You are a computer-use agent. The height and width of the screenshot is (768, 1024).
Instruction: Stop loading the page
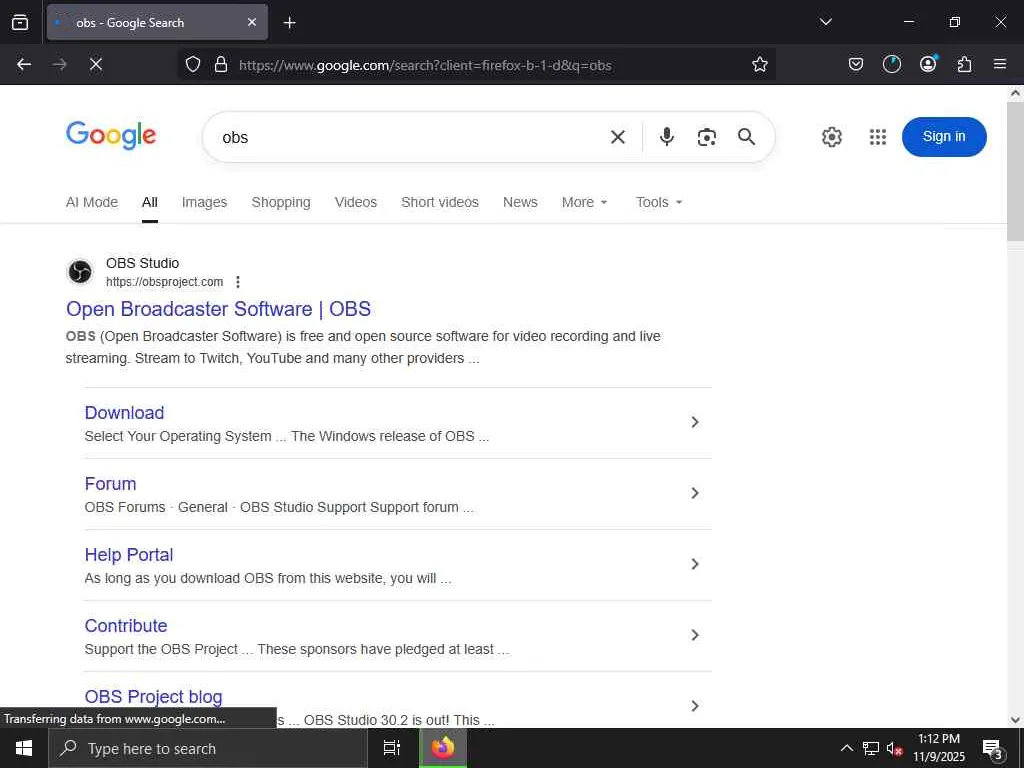coord(95,64)
